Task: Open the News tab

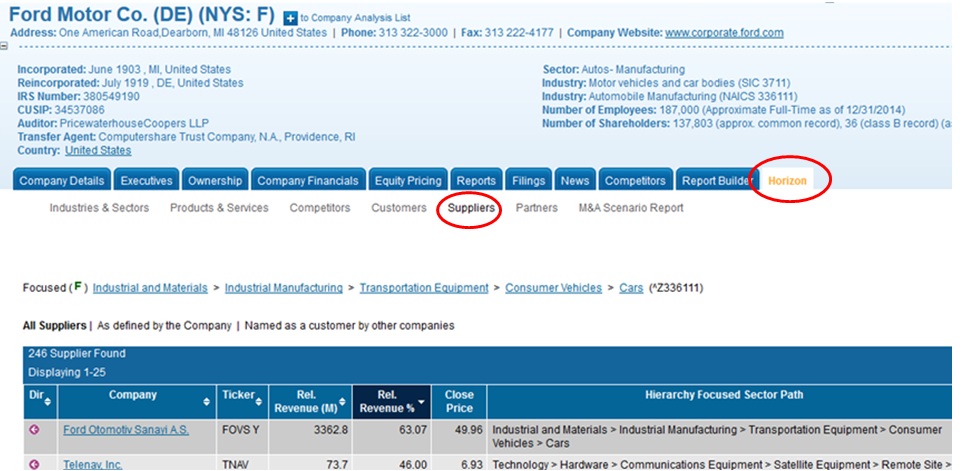Action: click(x=575, y=181)
